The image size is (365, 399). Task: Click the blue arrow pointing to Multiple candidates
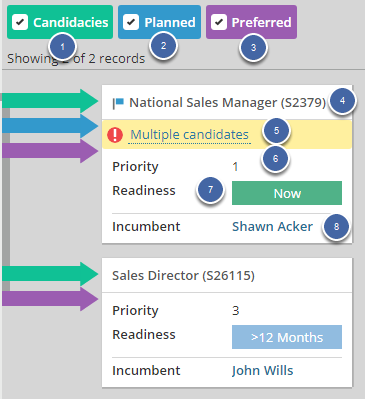[x=50, y=126]
